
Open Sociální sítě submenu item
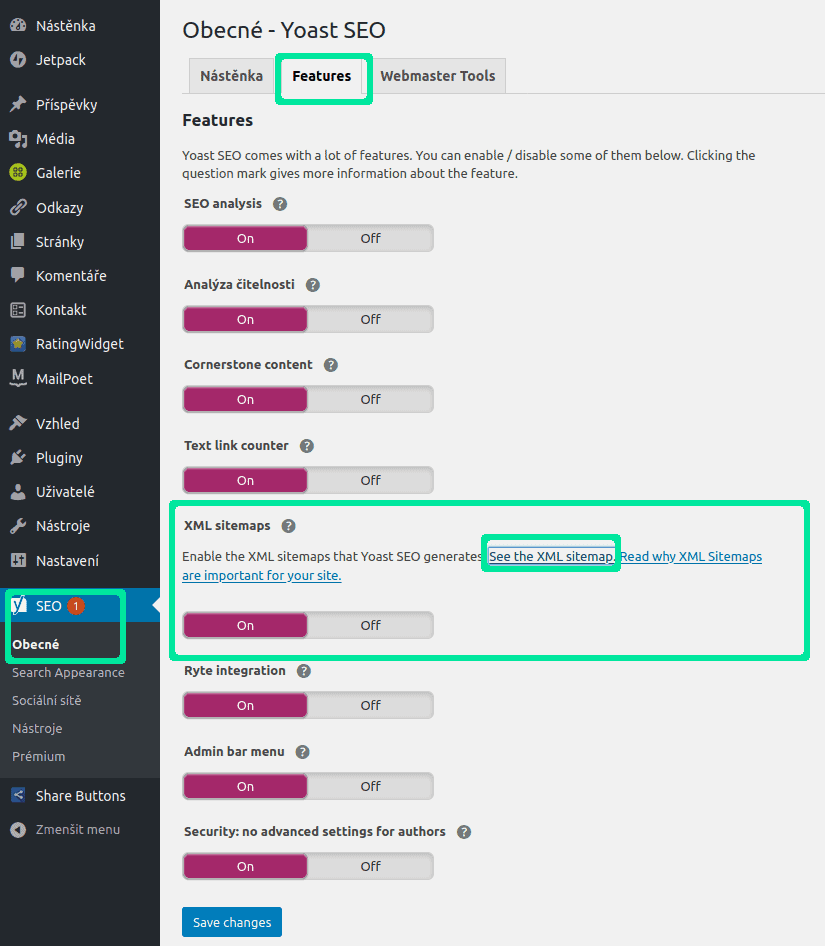[x=46, y=700]
